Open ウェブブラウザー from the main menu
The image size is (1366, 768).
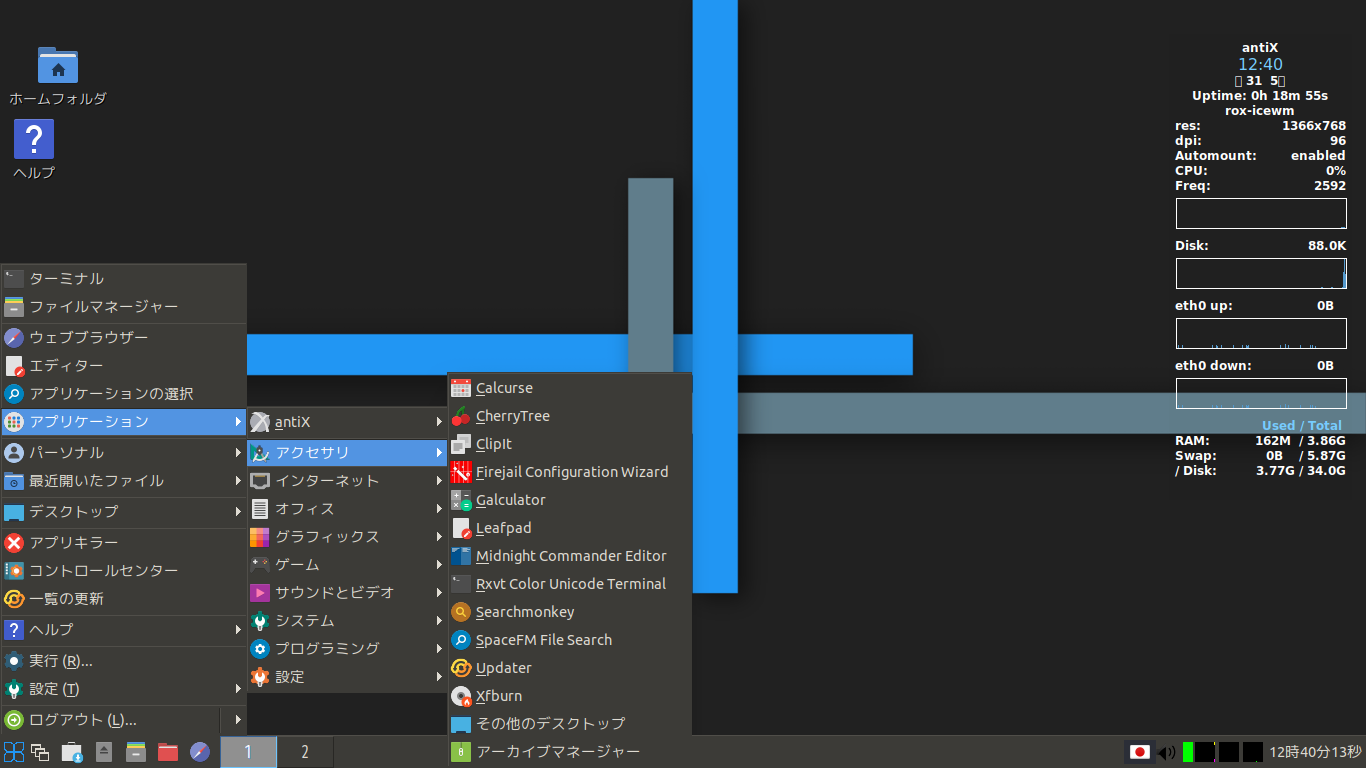[123, 338]
